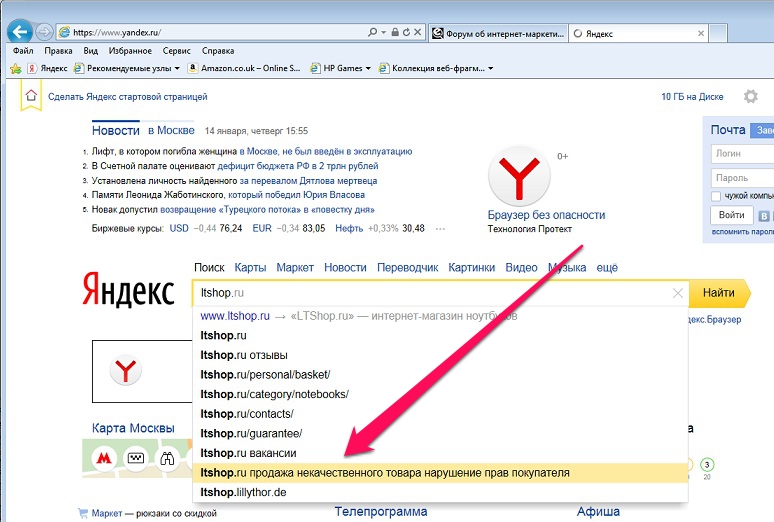Image resolution: width=774 pixels, height=522 pixels.
Task: Open the address bar autocomplete dropdown arrow
Action: 383,32
